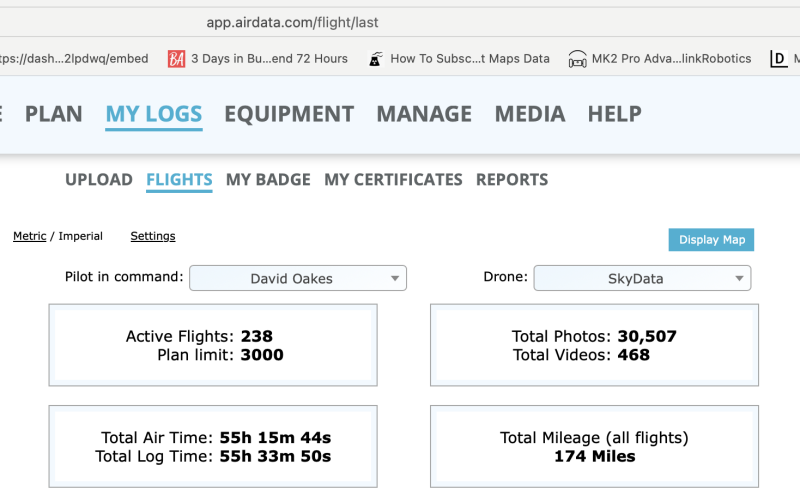
Task: Open the MY CERTIFICATES tab
Action: [393, 180]
